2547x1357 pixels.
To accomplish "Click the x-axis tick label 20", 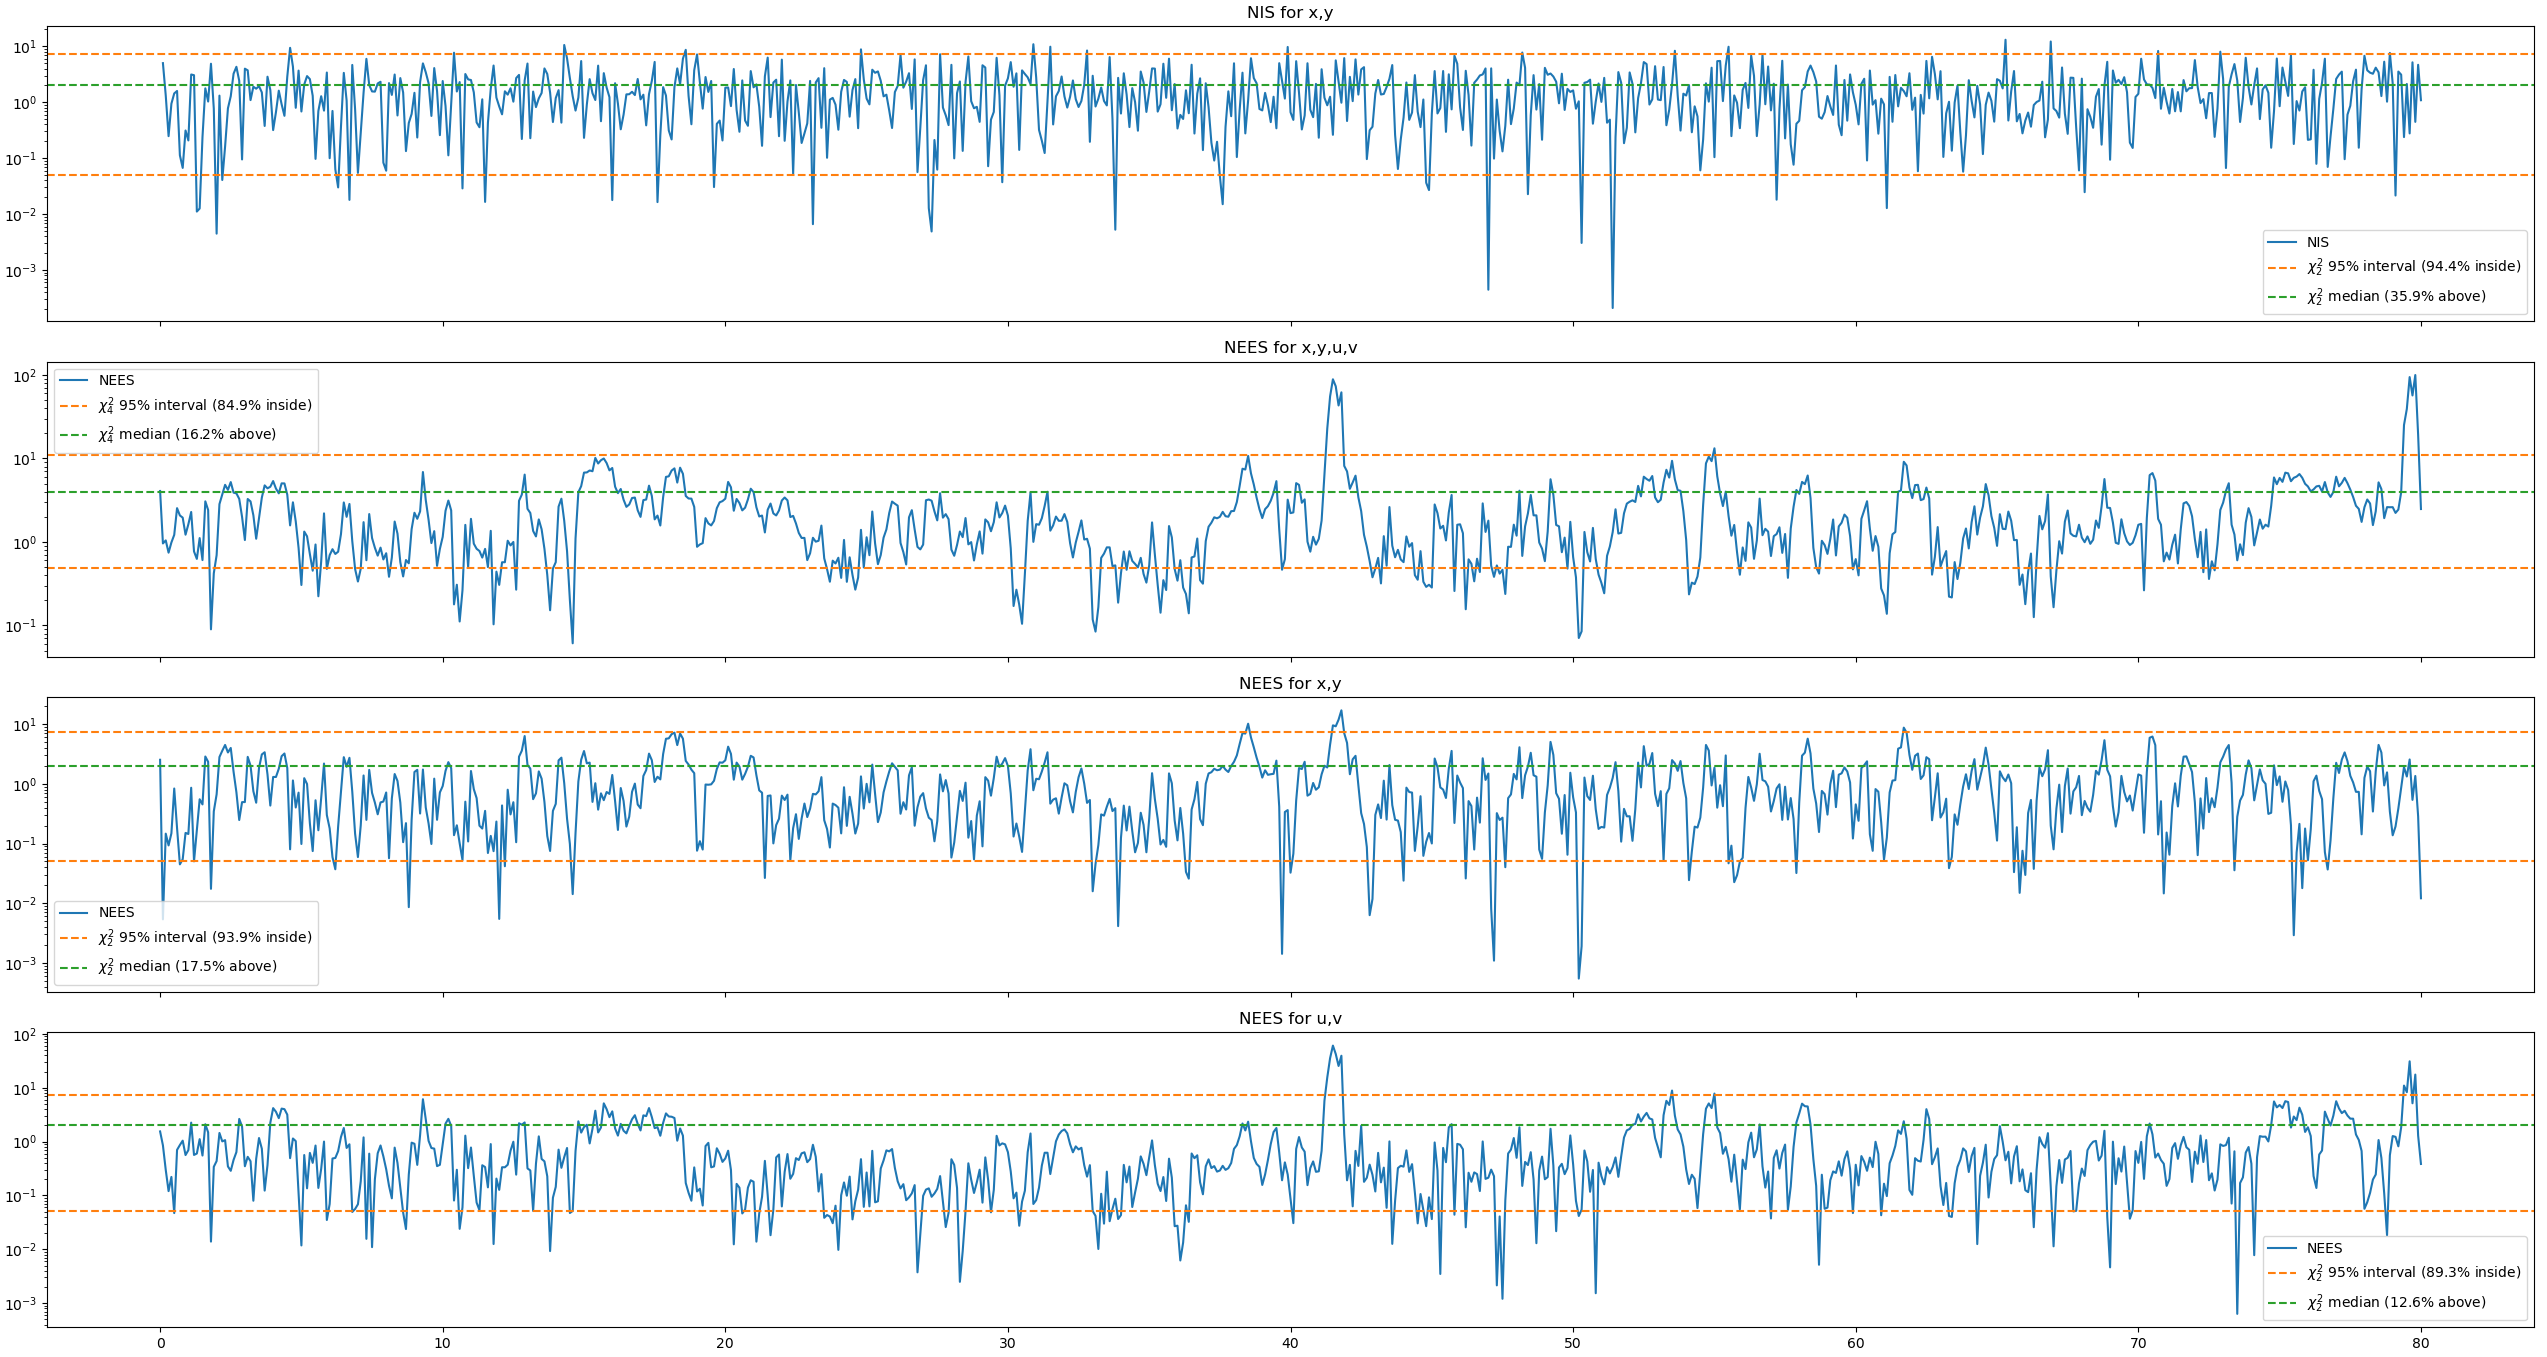I will (x=725, y=1343).
